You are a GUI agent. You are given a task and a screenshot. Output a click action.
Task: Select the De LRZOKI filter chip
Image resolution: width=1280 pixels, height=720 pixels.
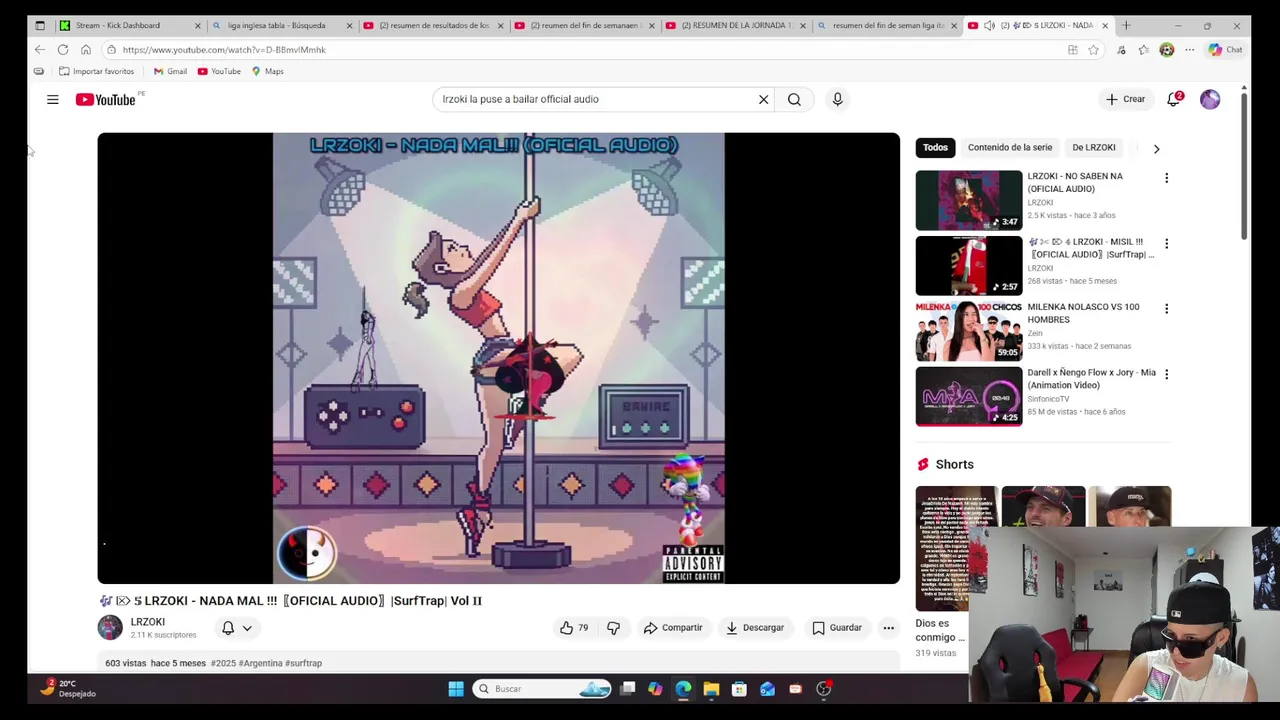[1093, 148]
